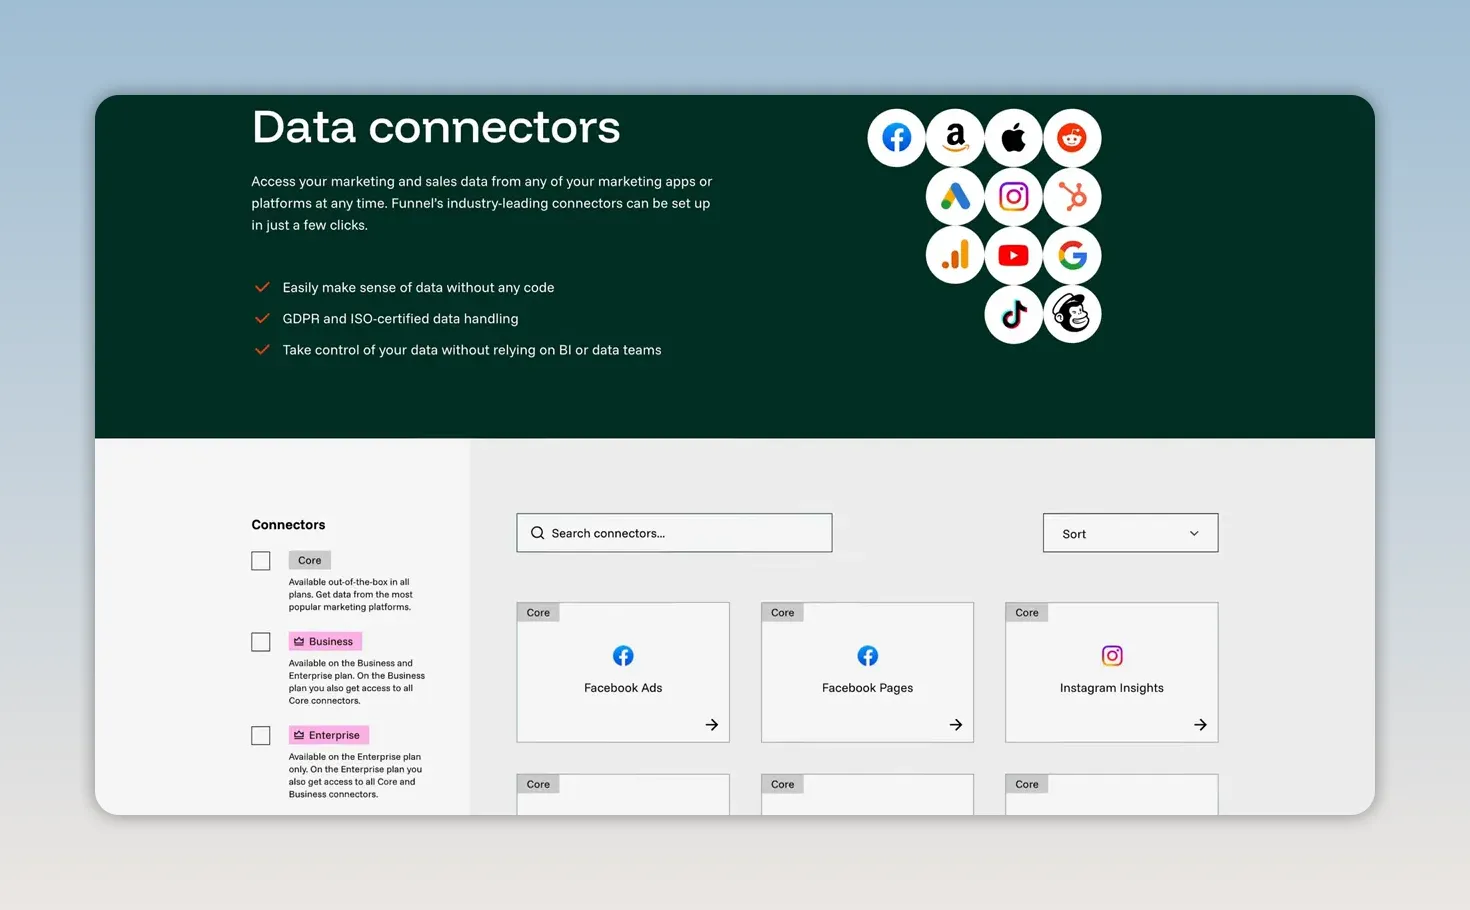This screenshot has height=910, width=1470.
Task: Click the arrow on the Instagram Insights card
Action: tap(1200, 725)
